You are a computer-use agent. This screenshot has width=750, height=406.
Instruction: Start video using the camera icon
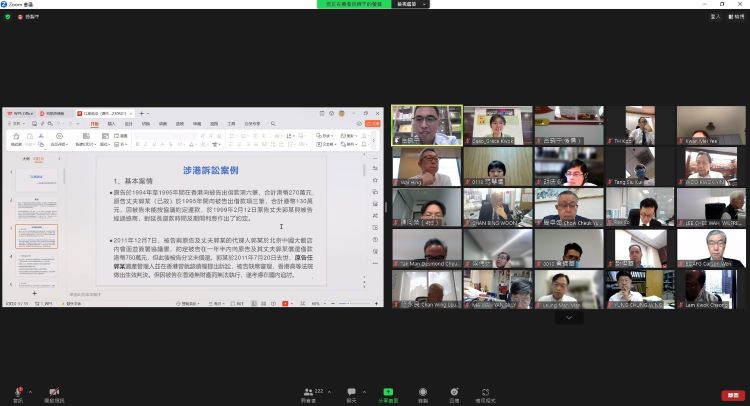coord(54,392)
